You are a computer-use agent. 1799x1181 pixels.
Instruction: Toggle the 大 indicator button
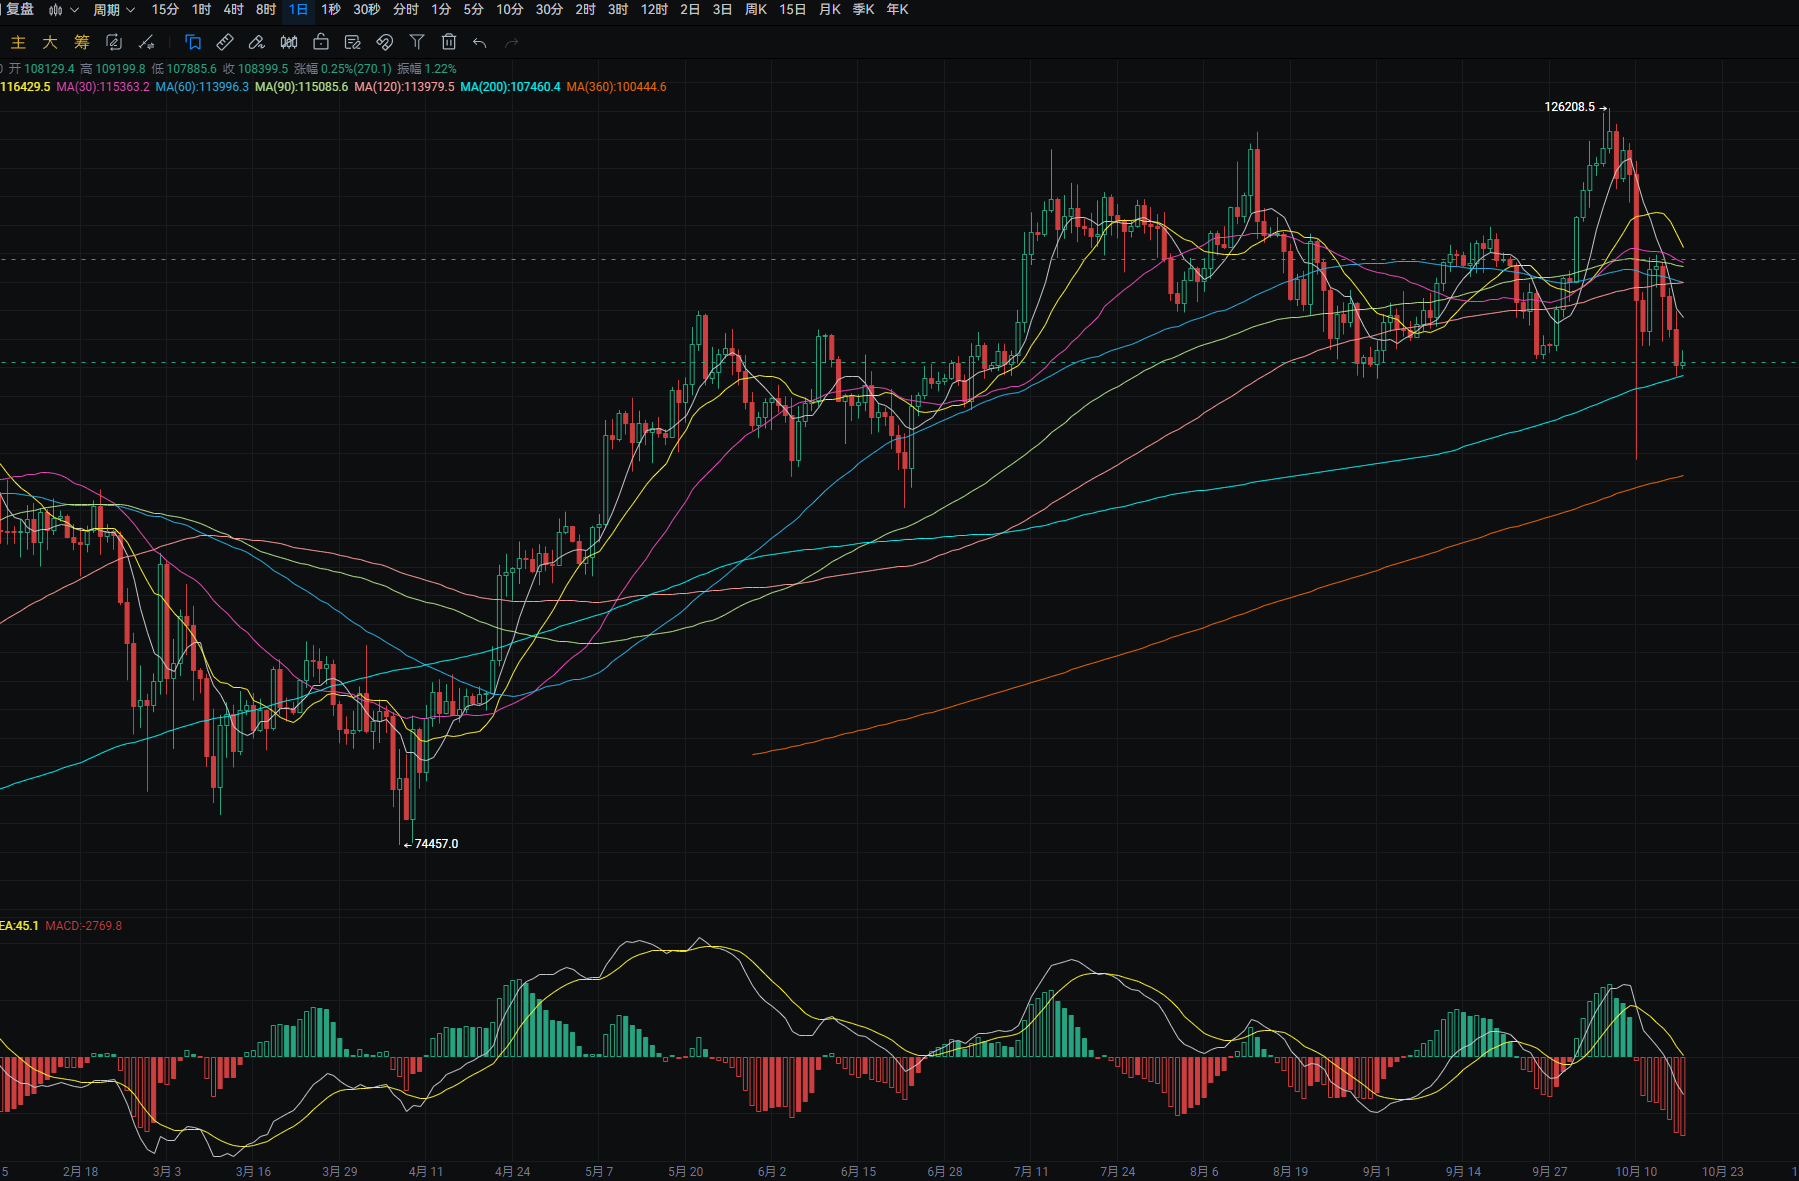click(x=50, y=42)
